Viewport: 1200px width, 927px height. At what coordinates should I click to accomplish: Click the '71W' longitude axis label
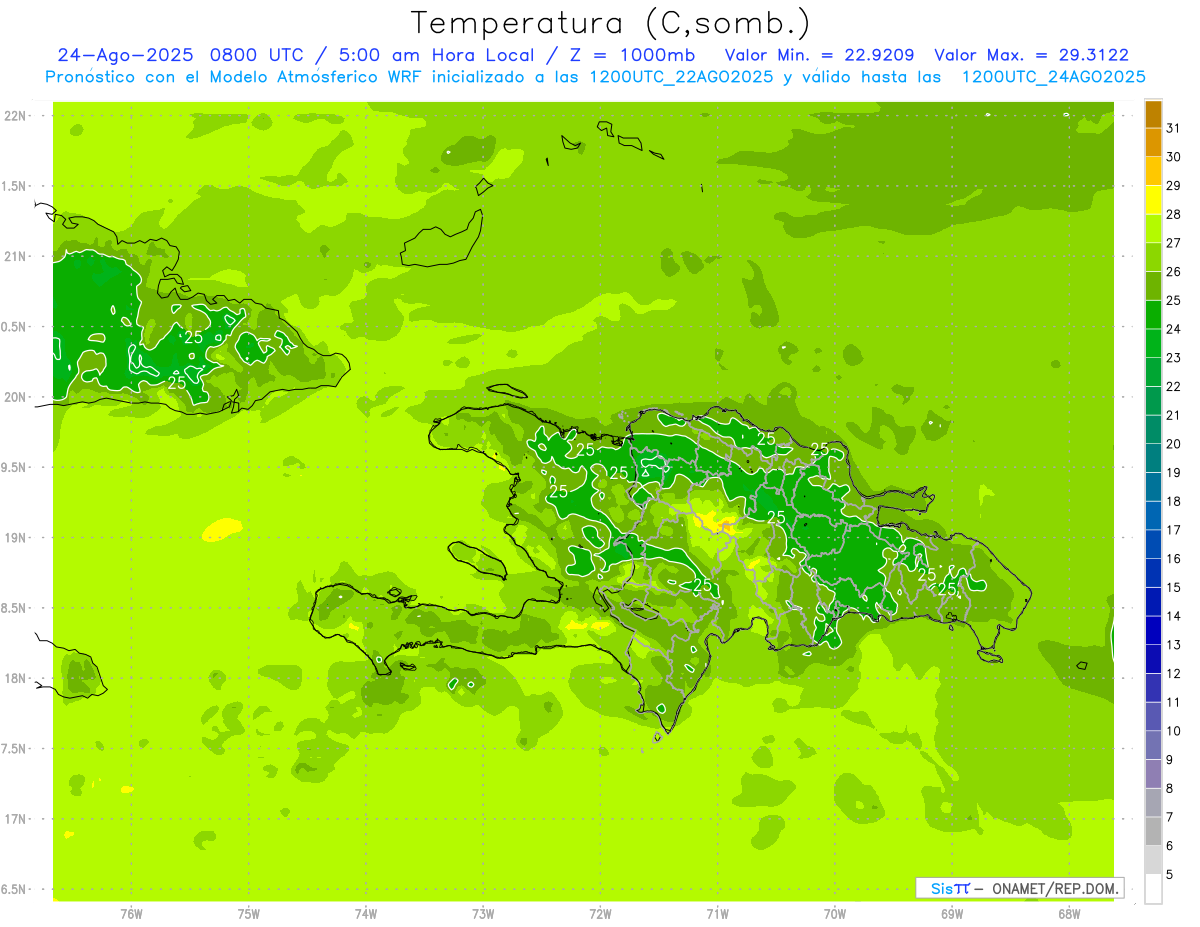[717, 913]
